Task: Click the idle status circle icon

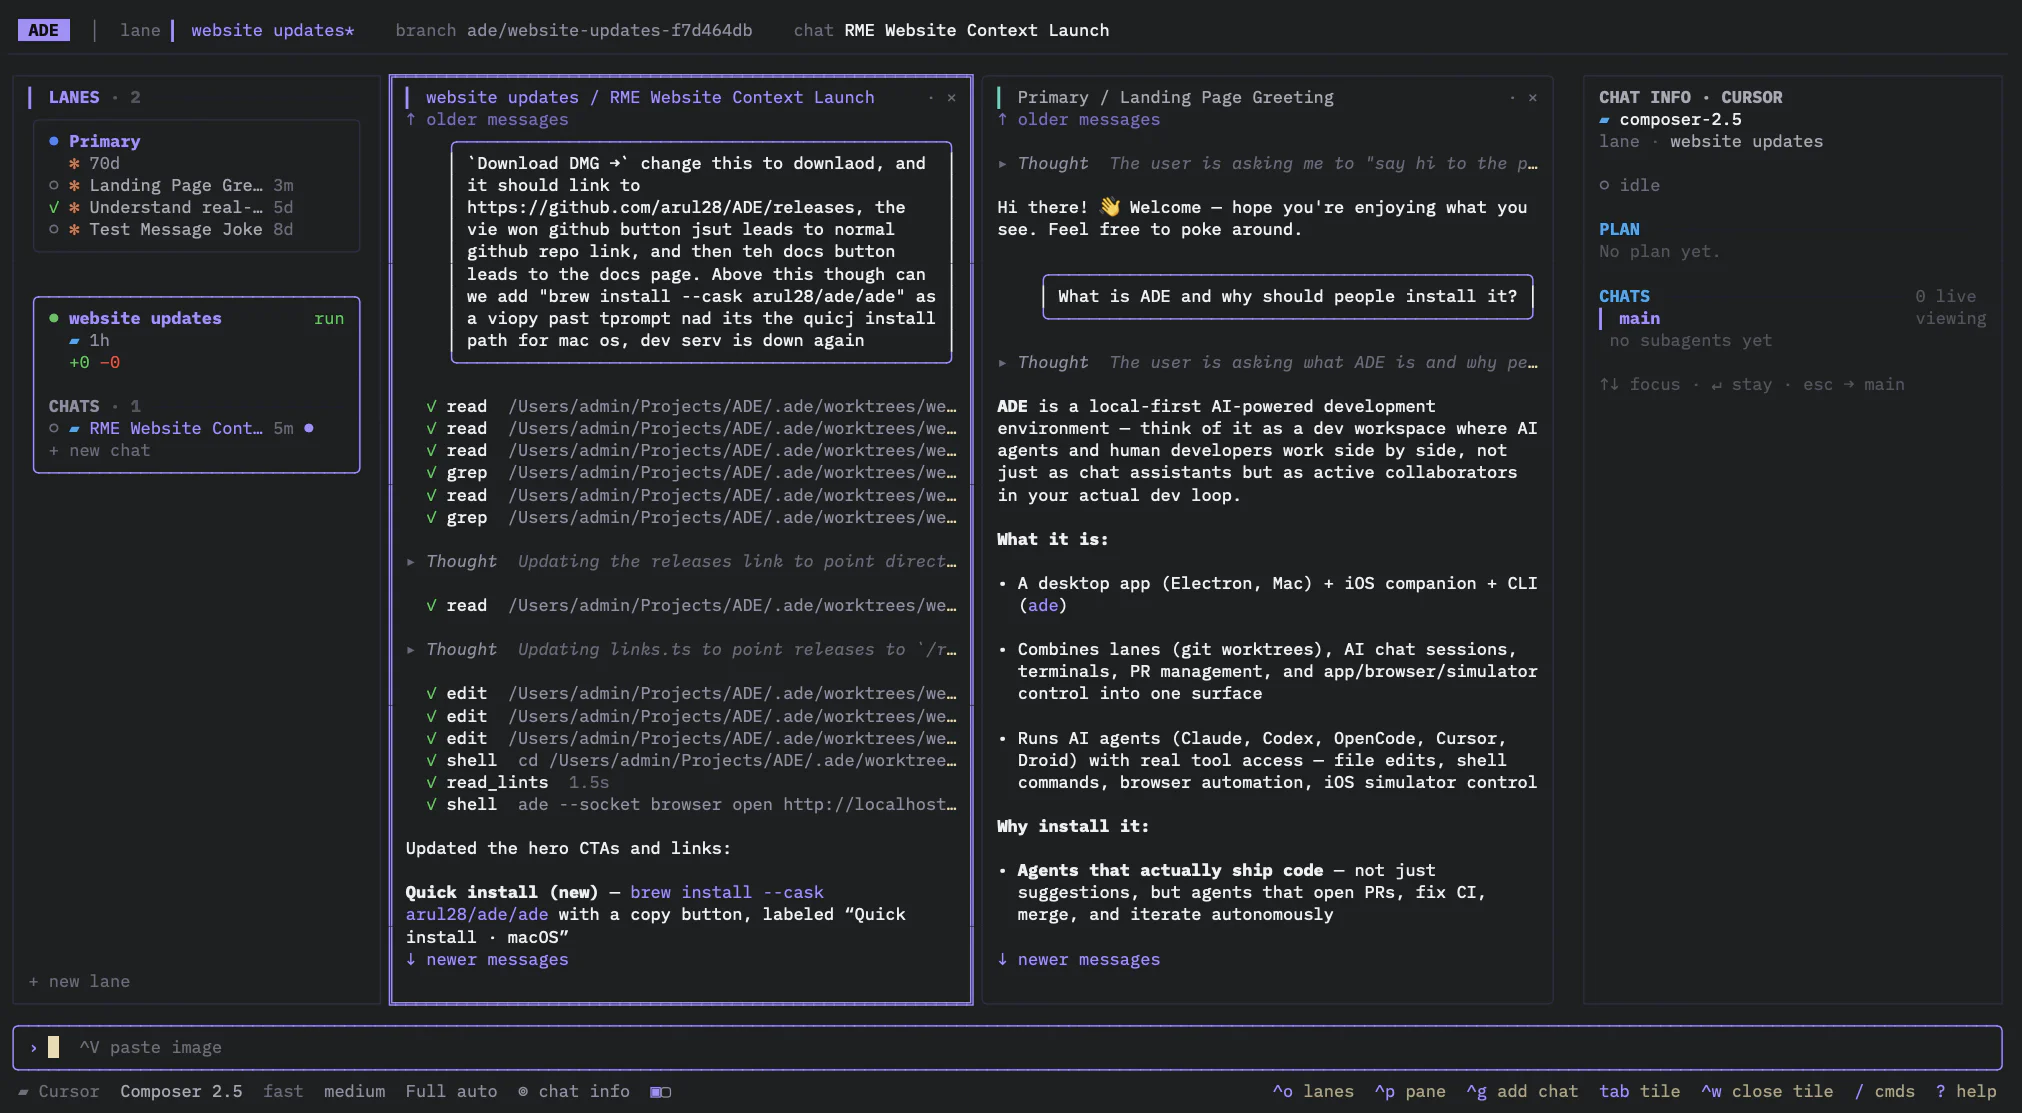Action: 1604,185
